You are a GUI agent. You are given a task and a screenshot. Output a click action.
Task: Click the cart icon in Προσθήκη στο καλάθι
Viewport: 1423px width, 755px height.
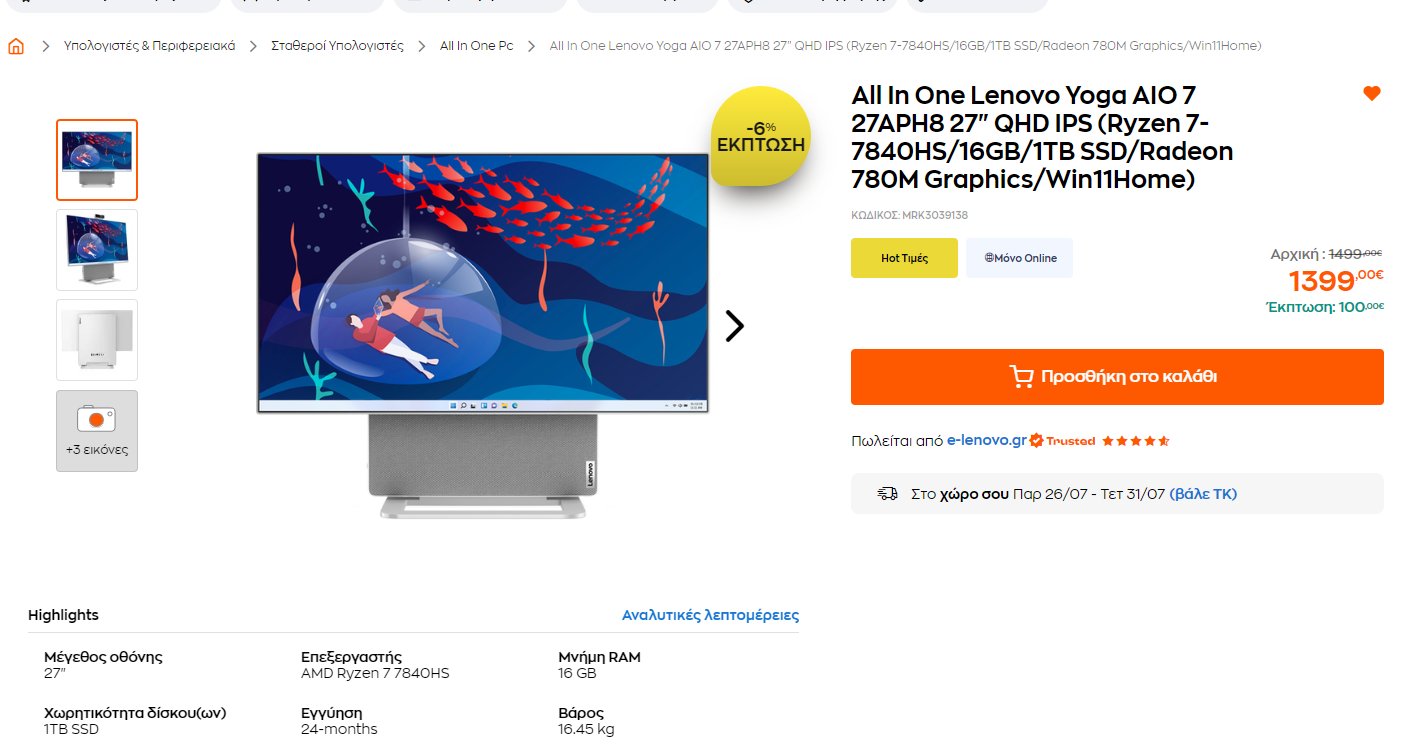[1022, 377]
